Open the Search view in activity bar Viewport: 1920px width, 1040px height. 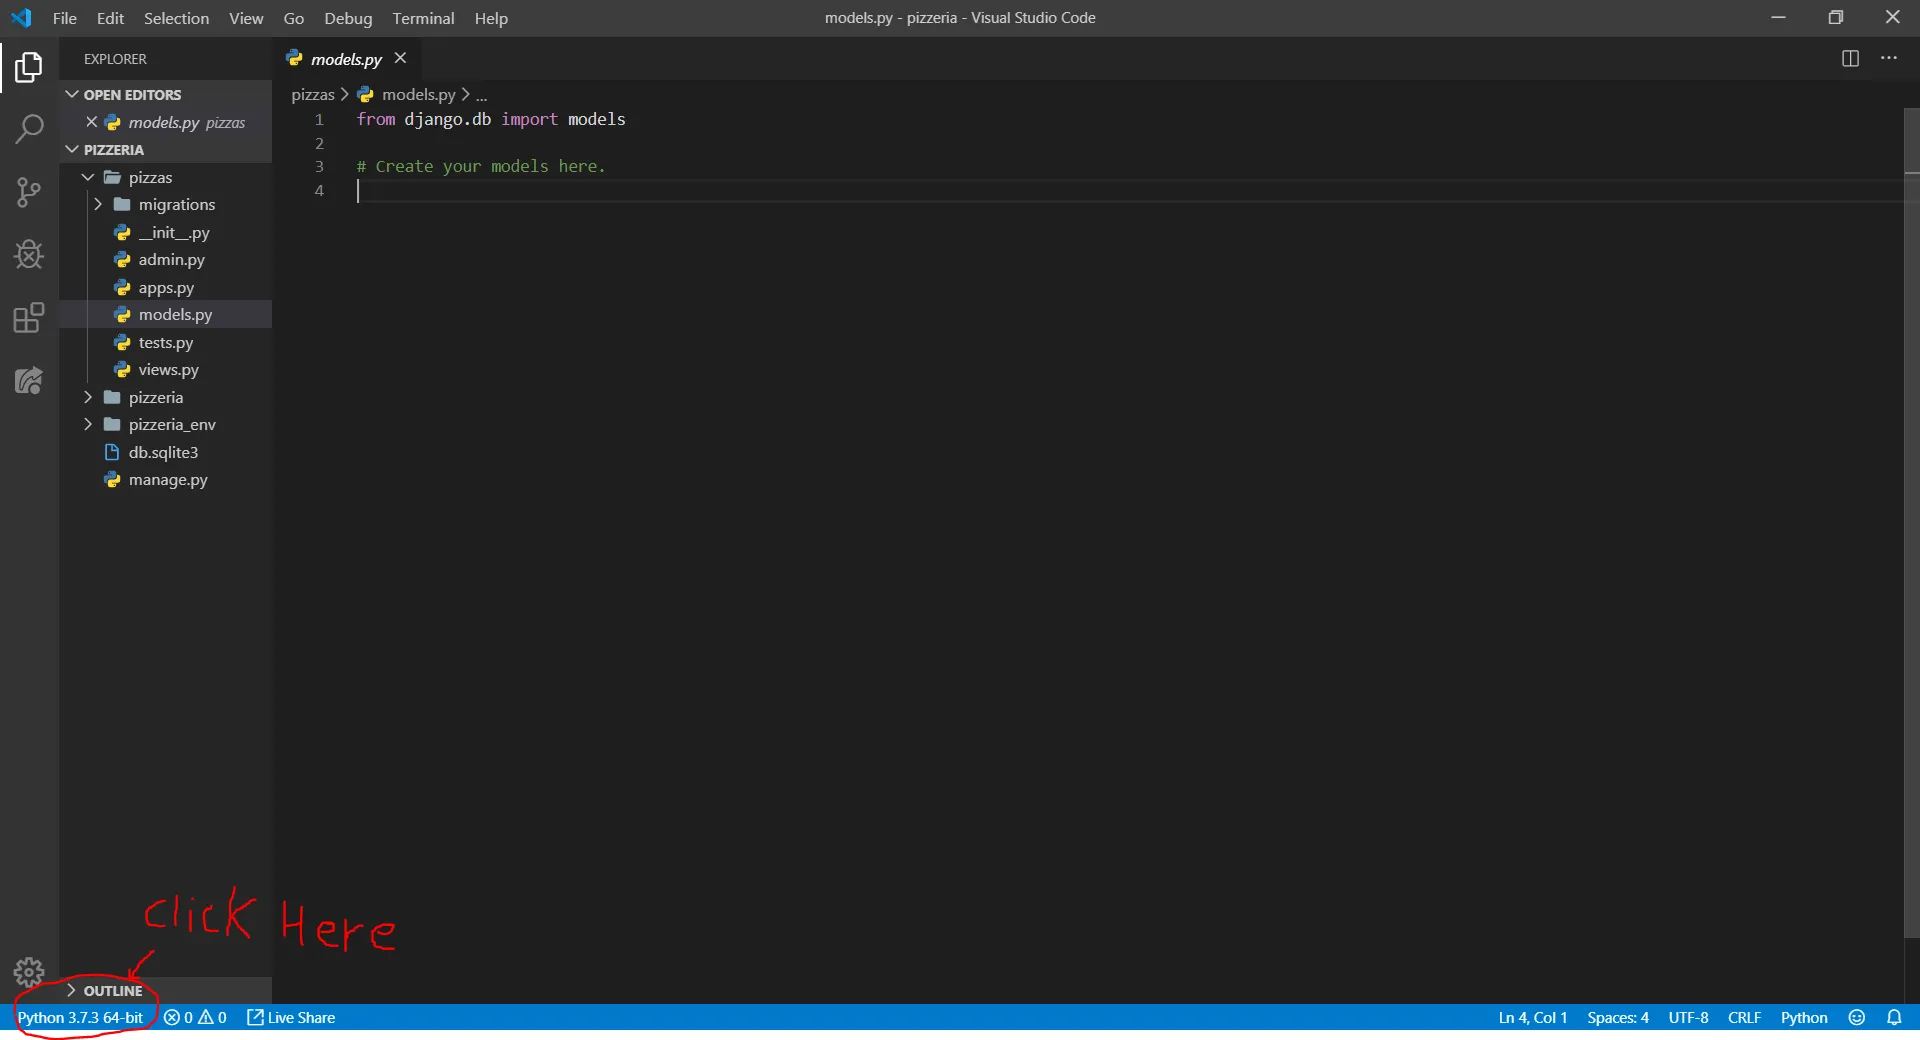coord(29,128)
